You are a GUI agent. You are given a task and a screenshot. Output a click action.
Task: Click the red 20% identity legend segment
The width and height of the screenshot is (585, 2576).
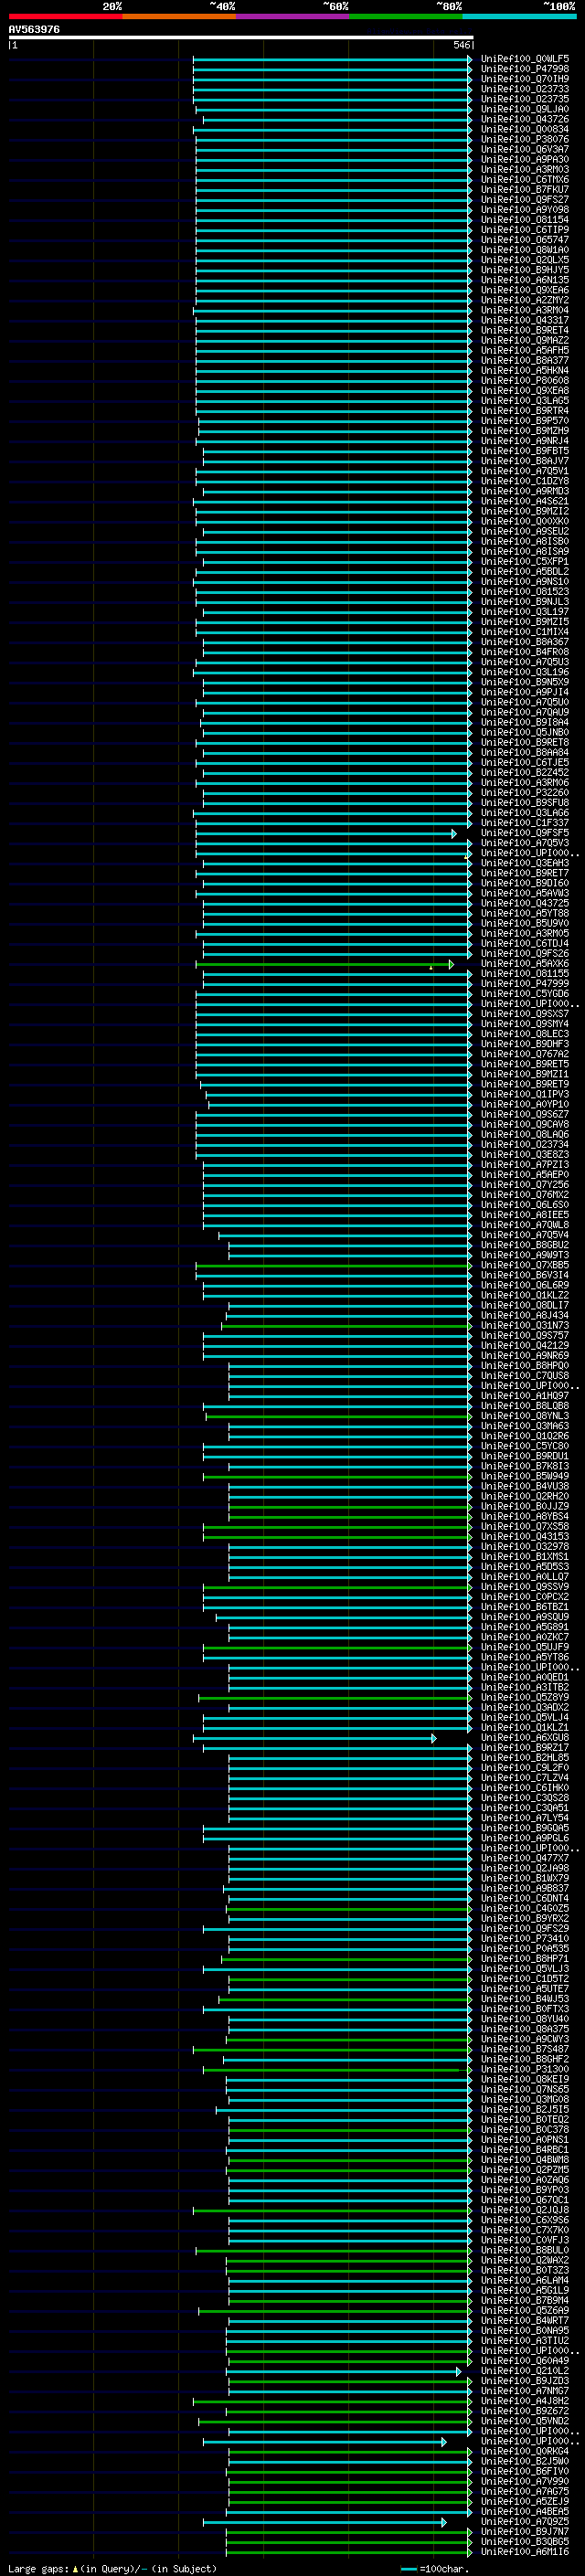[65, 17]
